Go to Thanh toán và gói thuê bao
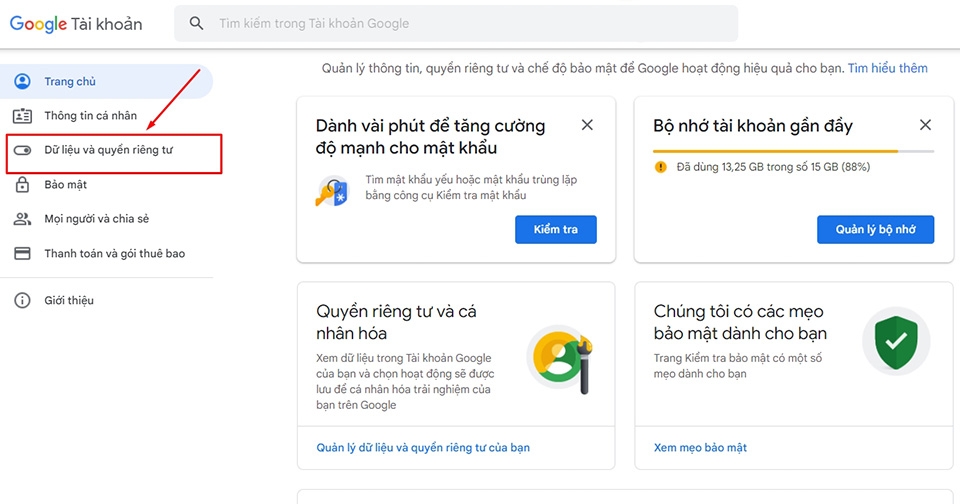Image resolution: width=960 pixels, height=504 pixels. tap(114, 254)
